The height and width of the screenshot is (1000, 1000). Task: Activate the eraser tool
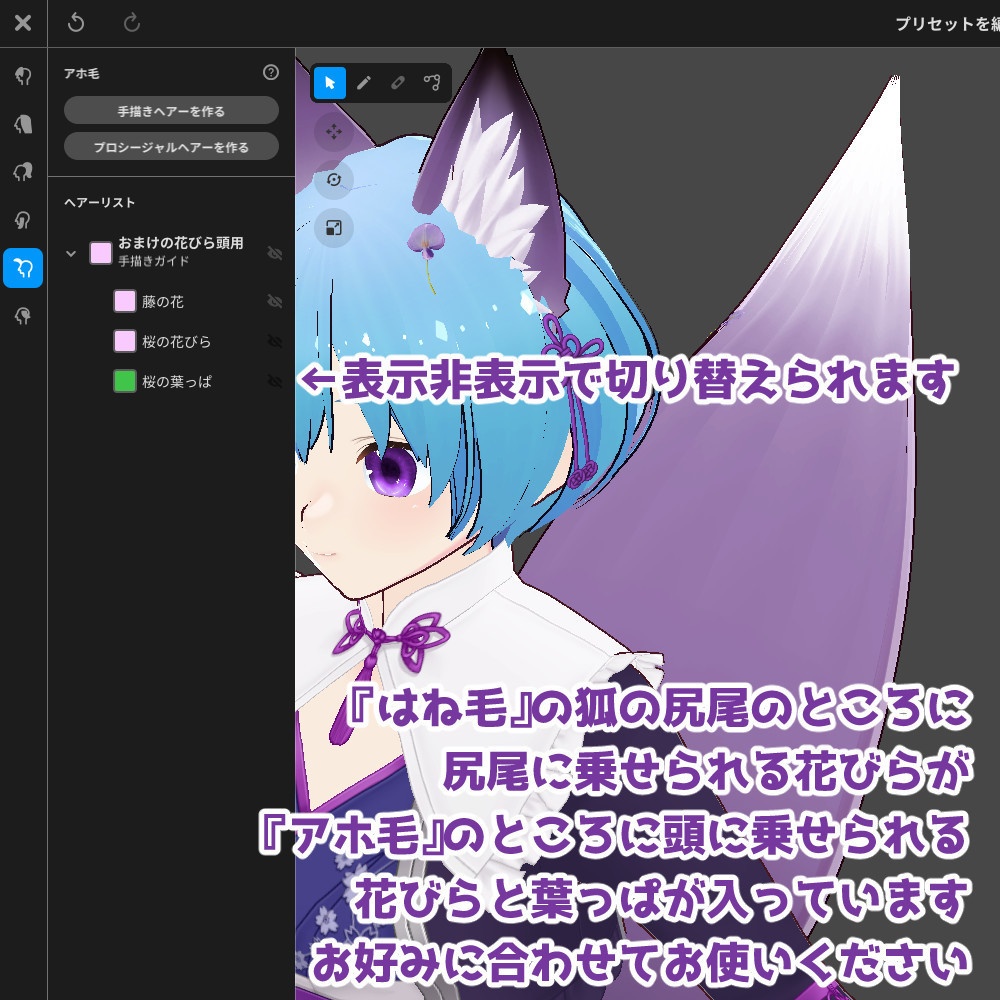398,83
